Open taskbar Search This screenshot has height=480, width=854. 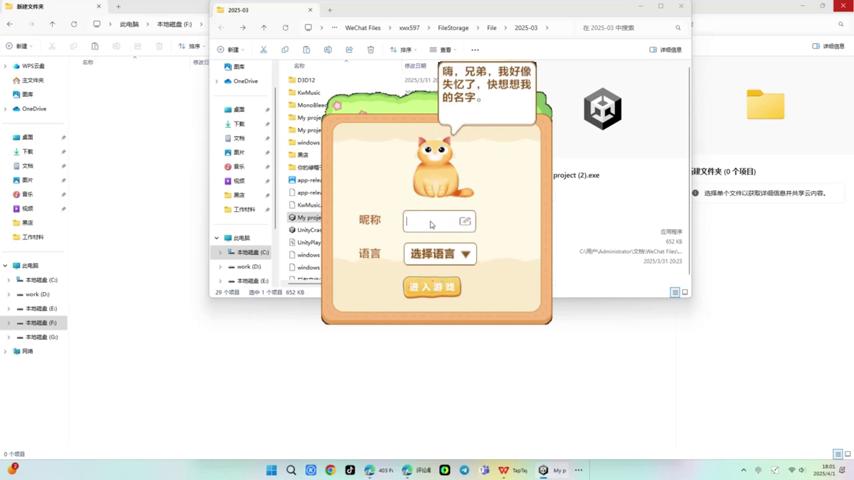(x=291, y=470)
